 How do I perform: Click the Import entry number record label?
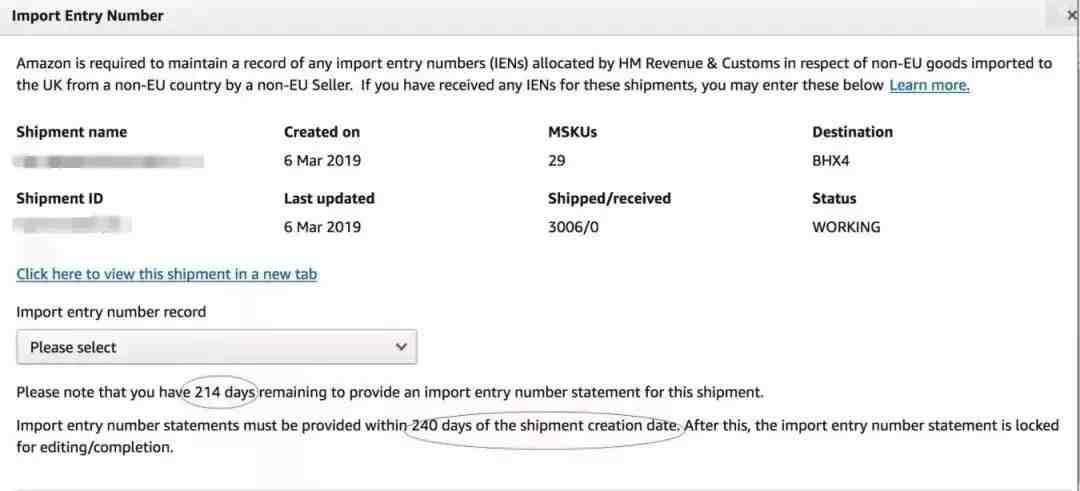pyautogui.click(x=111, y=312)
